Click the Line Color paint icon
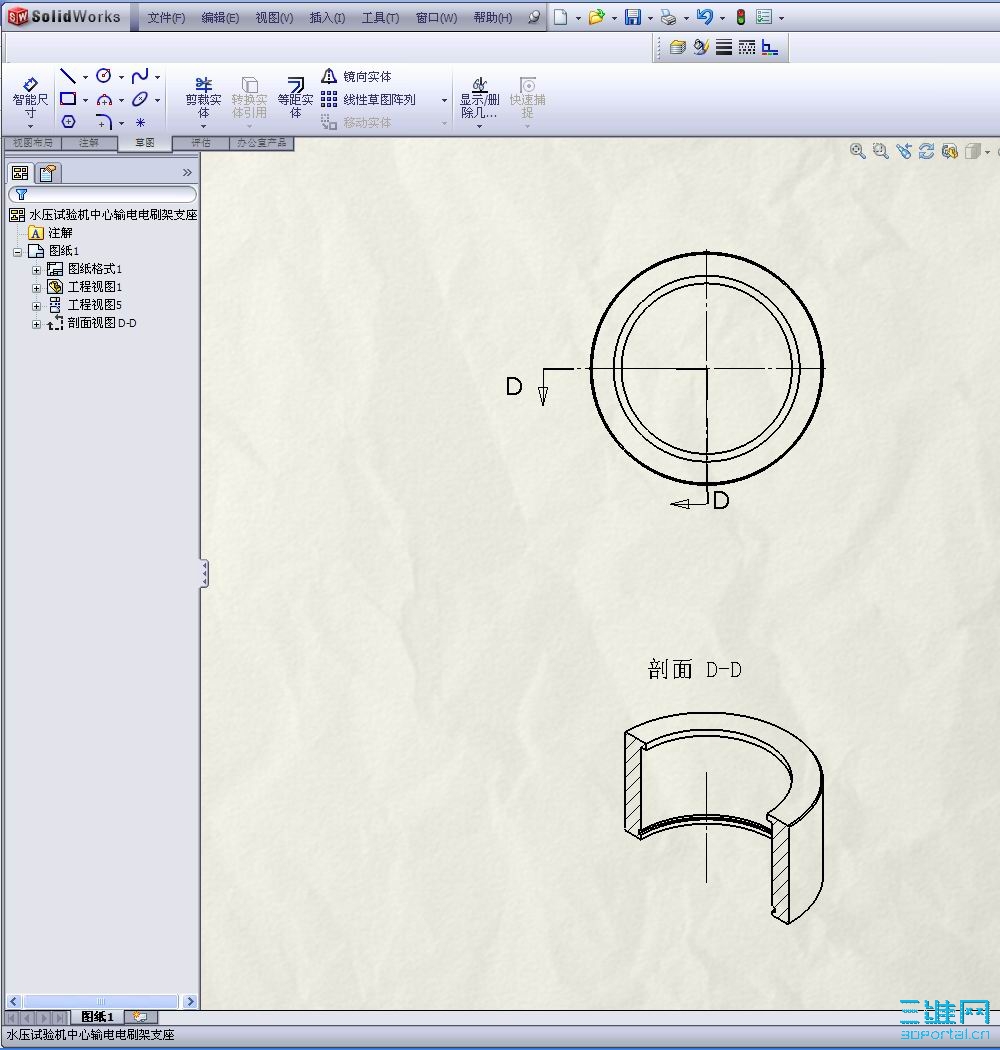The image size is (1000, 1050). (x=701, y=47)
